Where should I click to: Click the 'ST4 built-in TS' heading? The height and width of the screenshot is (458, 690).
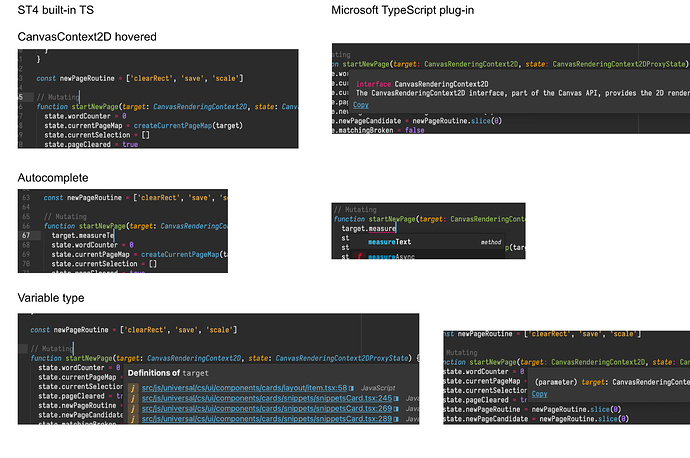pos(56,10)
